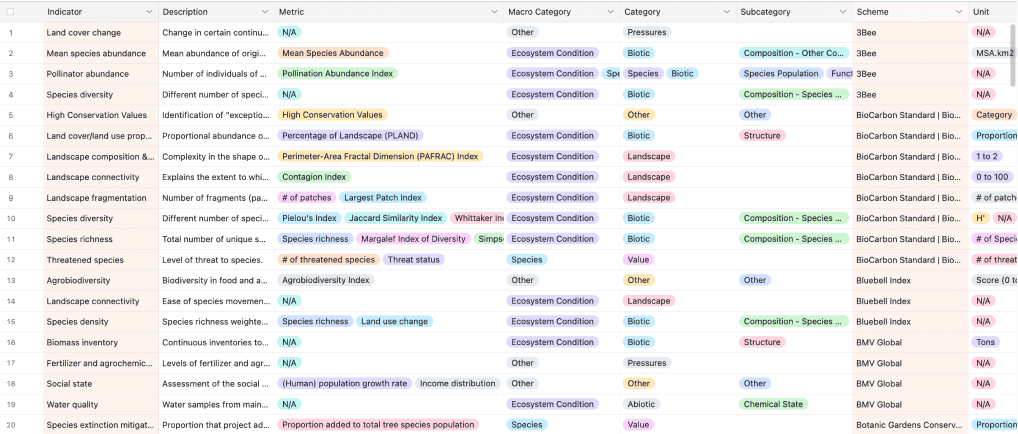Click the 'Species' category tag in row 3
This screenshot has height=434, width=1018.
coord(643,73)
